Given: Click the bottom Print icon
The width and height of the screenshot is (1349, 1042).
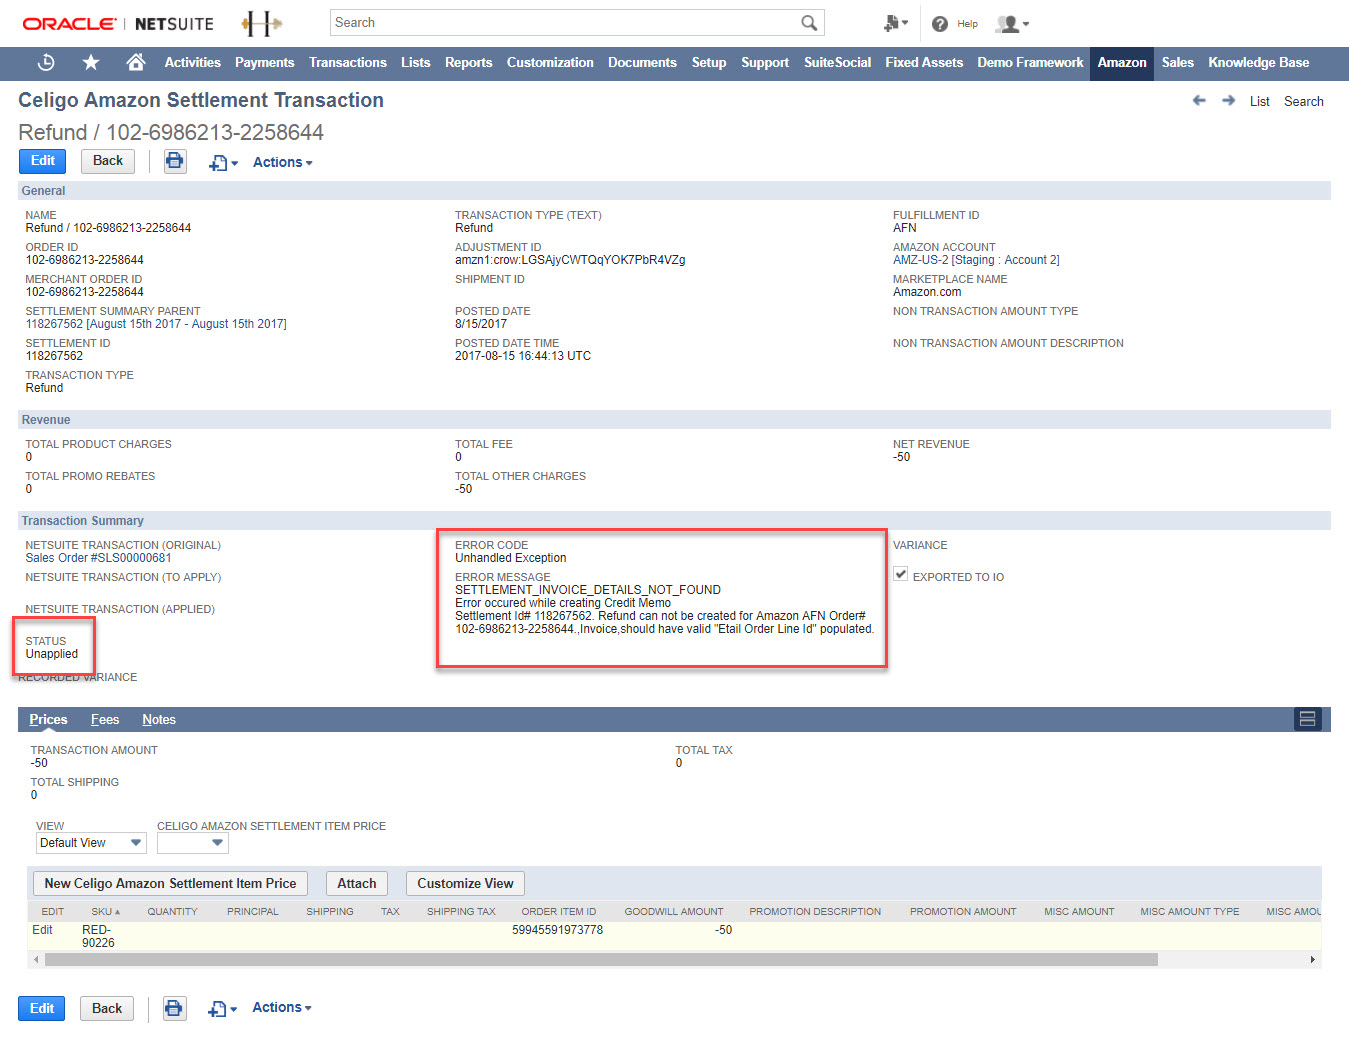Looking at the screenshot, I should (175, 1008).
